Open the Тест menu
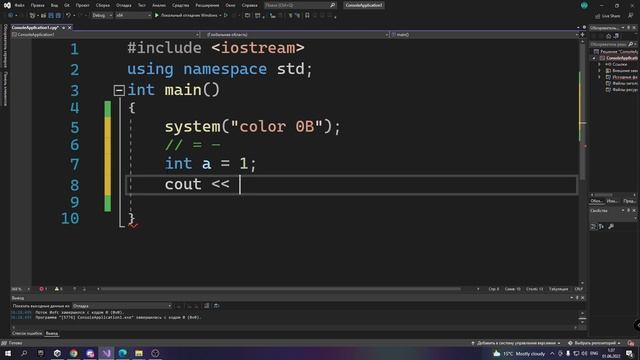Viewport: 640px width, 360px height. point(141,5)
